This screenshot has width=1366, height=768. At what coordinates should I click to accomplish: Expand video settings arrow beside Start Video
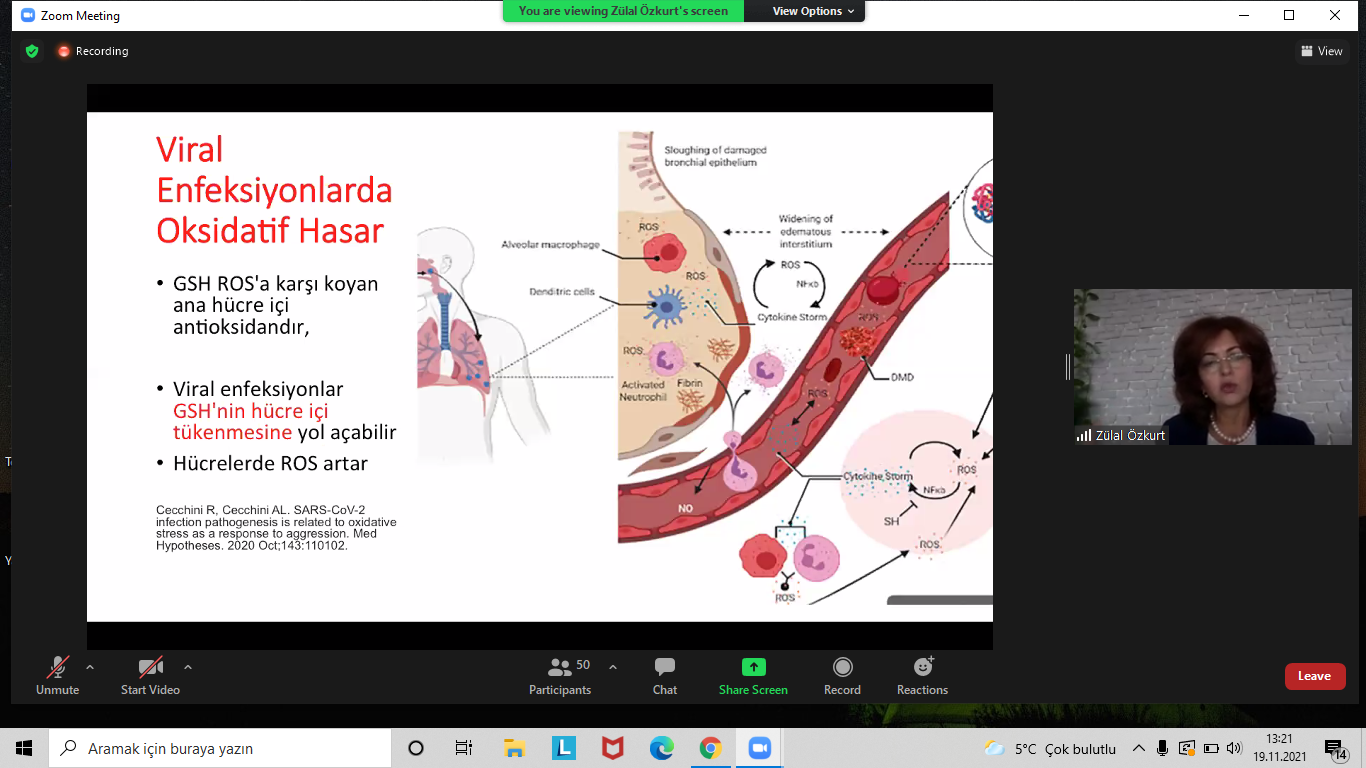point(188,667)
